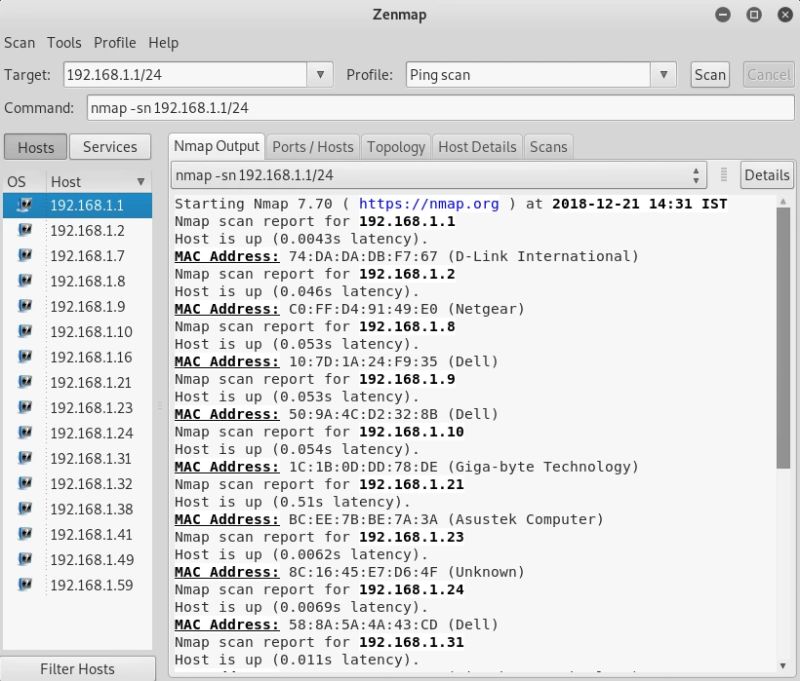The width and height of the screenshot is (800, 681).
Task: Switch to the Host Details tab
Action: point(477,147)
